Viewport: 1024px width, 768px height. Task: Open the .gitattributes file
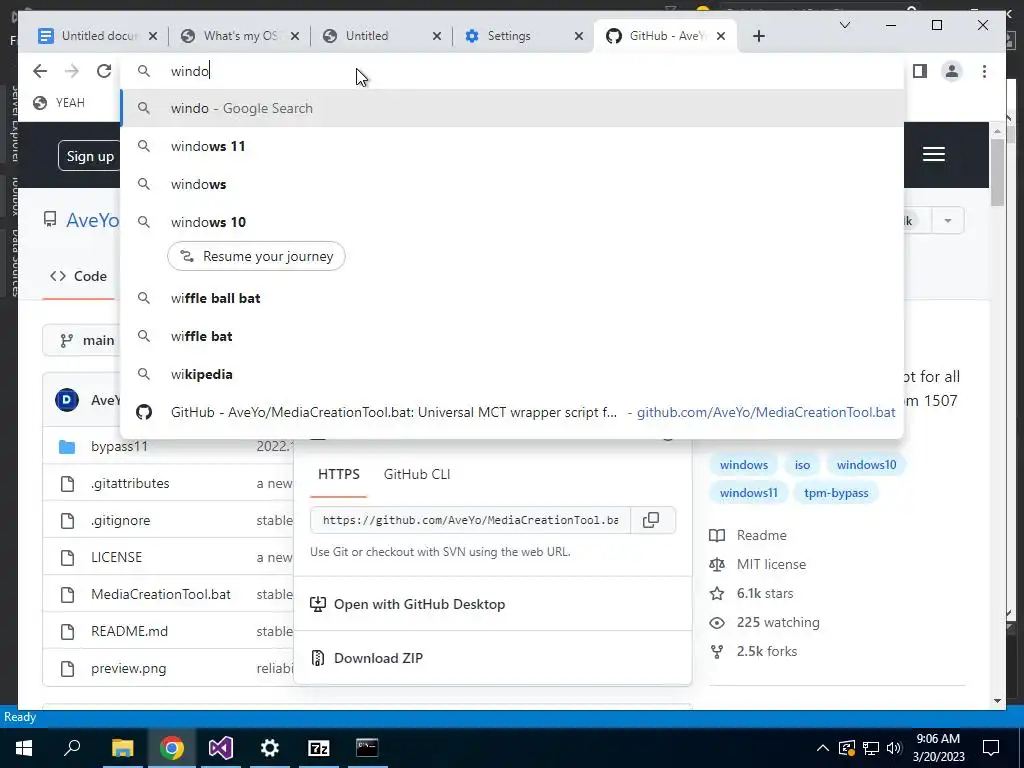tap(130, 483)
